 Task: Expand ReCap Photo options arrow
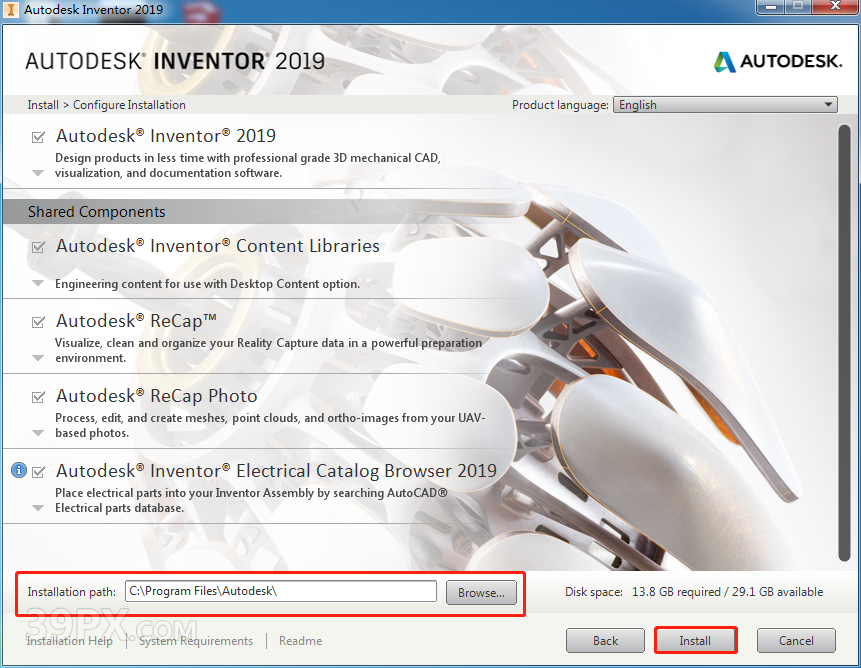pos(38,433)
